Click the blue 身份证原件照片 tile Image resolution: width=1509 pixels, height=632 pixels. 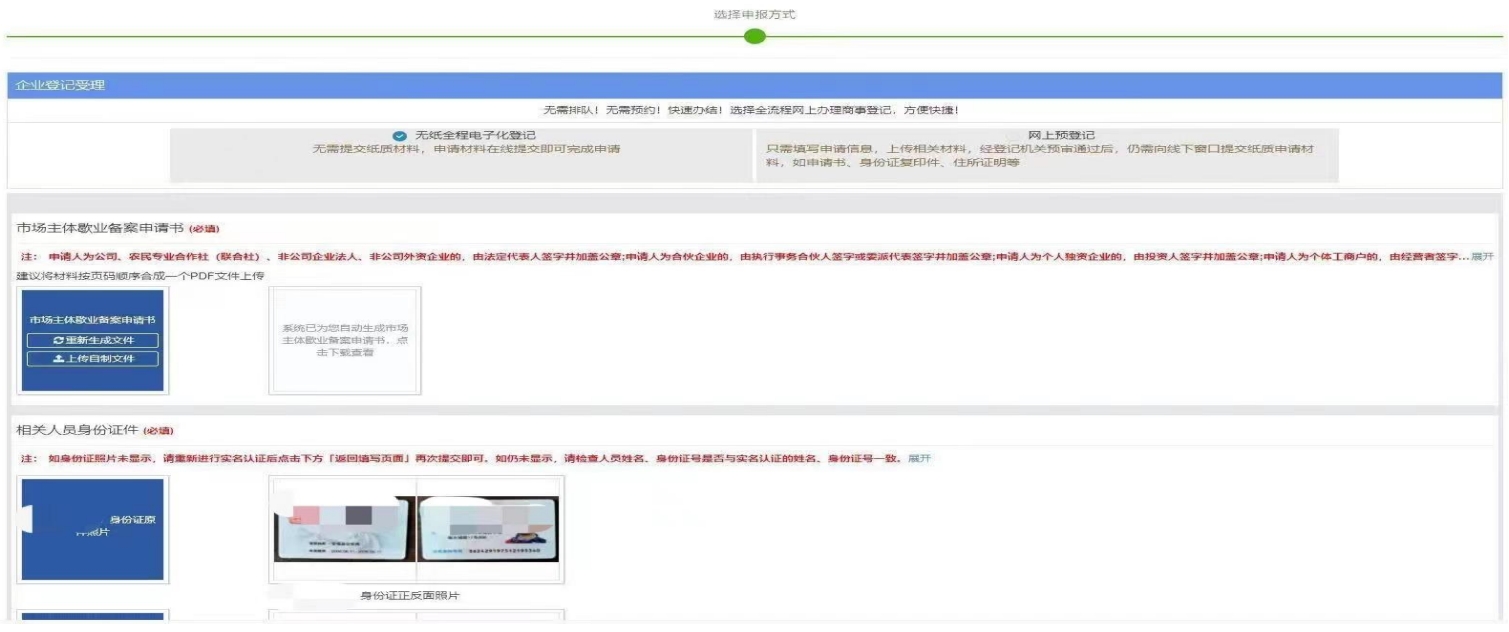[x=93, y=529]
